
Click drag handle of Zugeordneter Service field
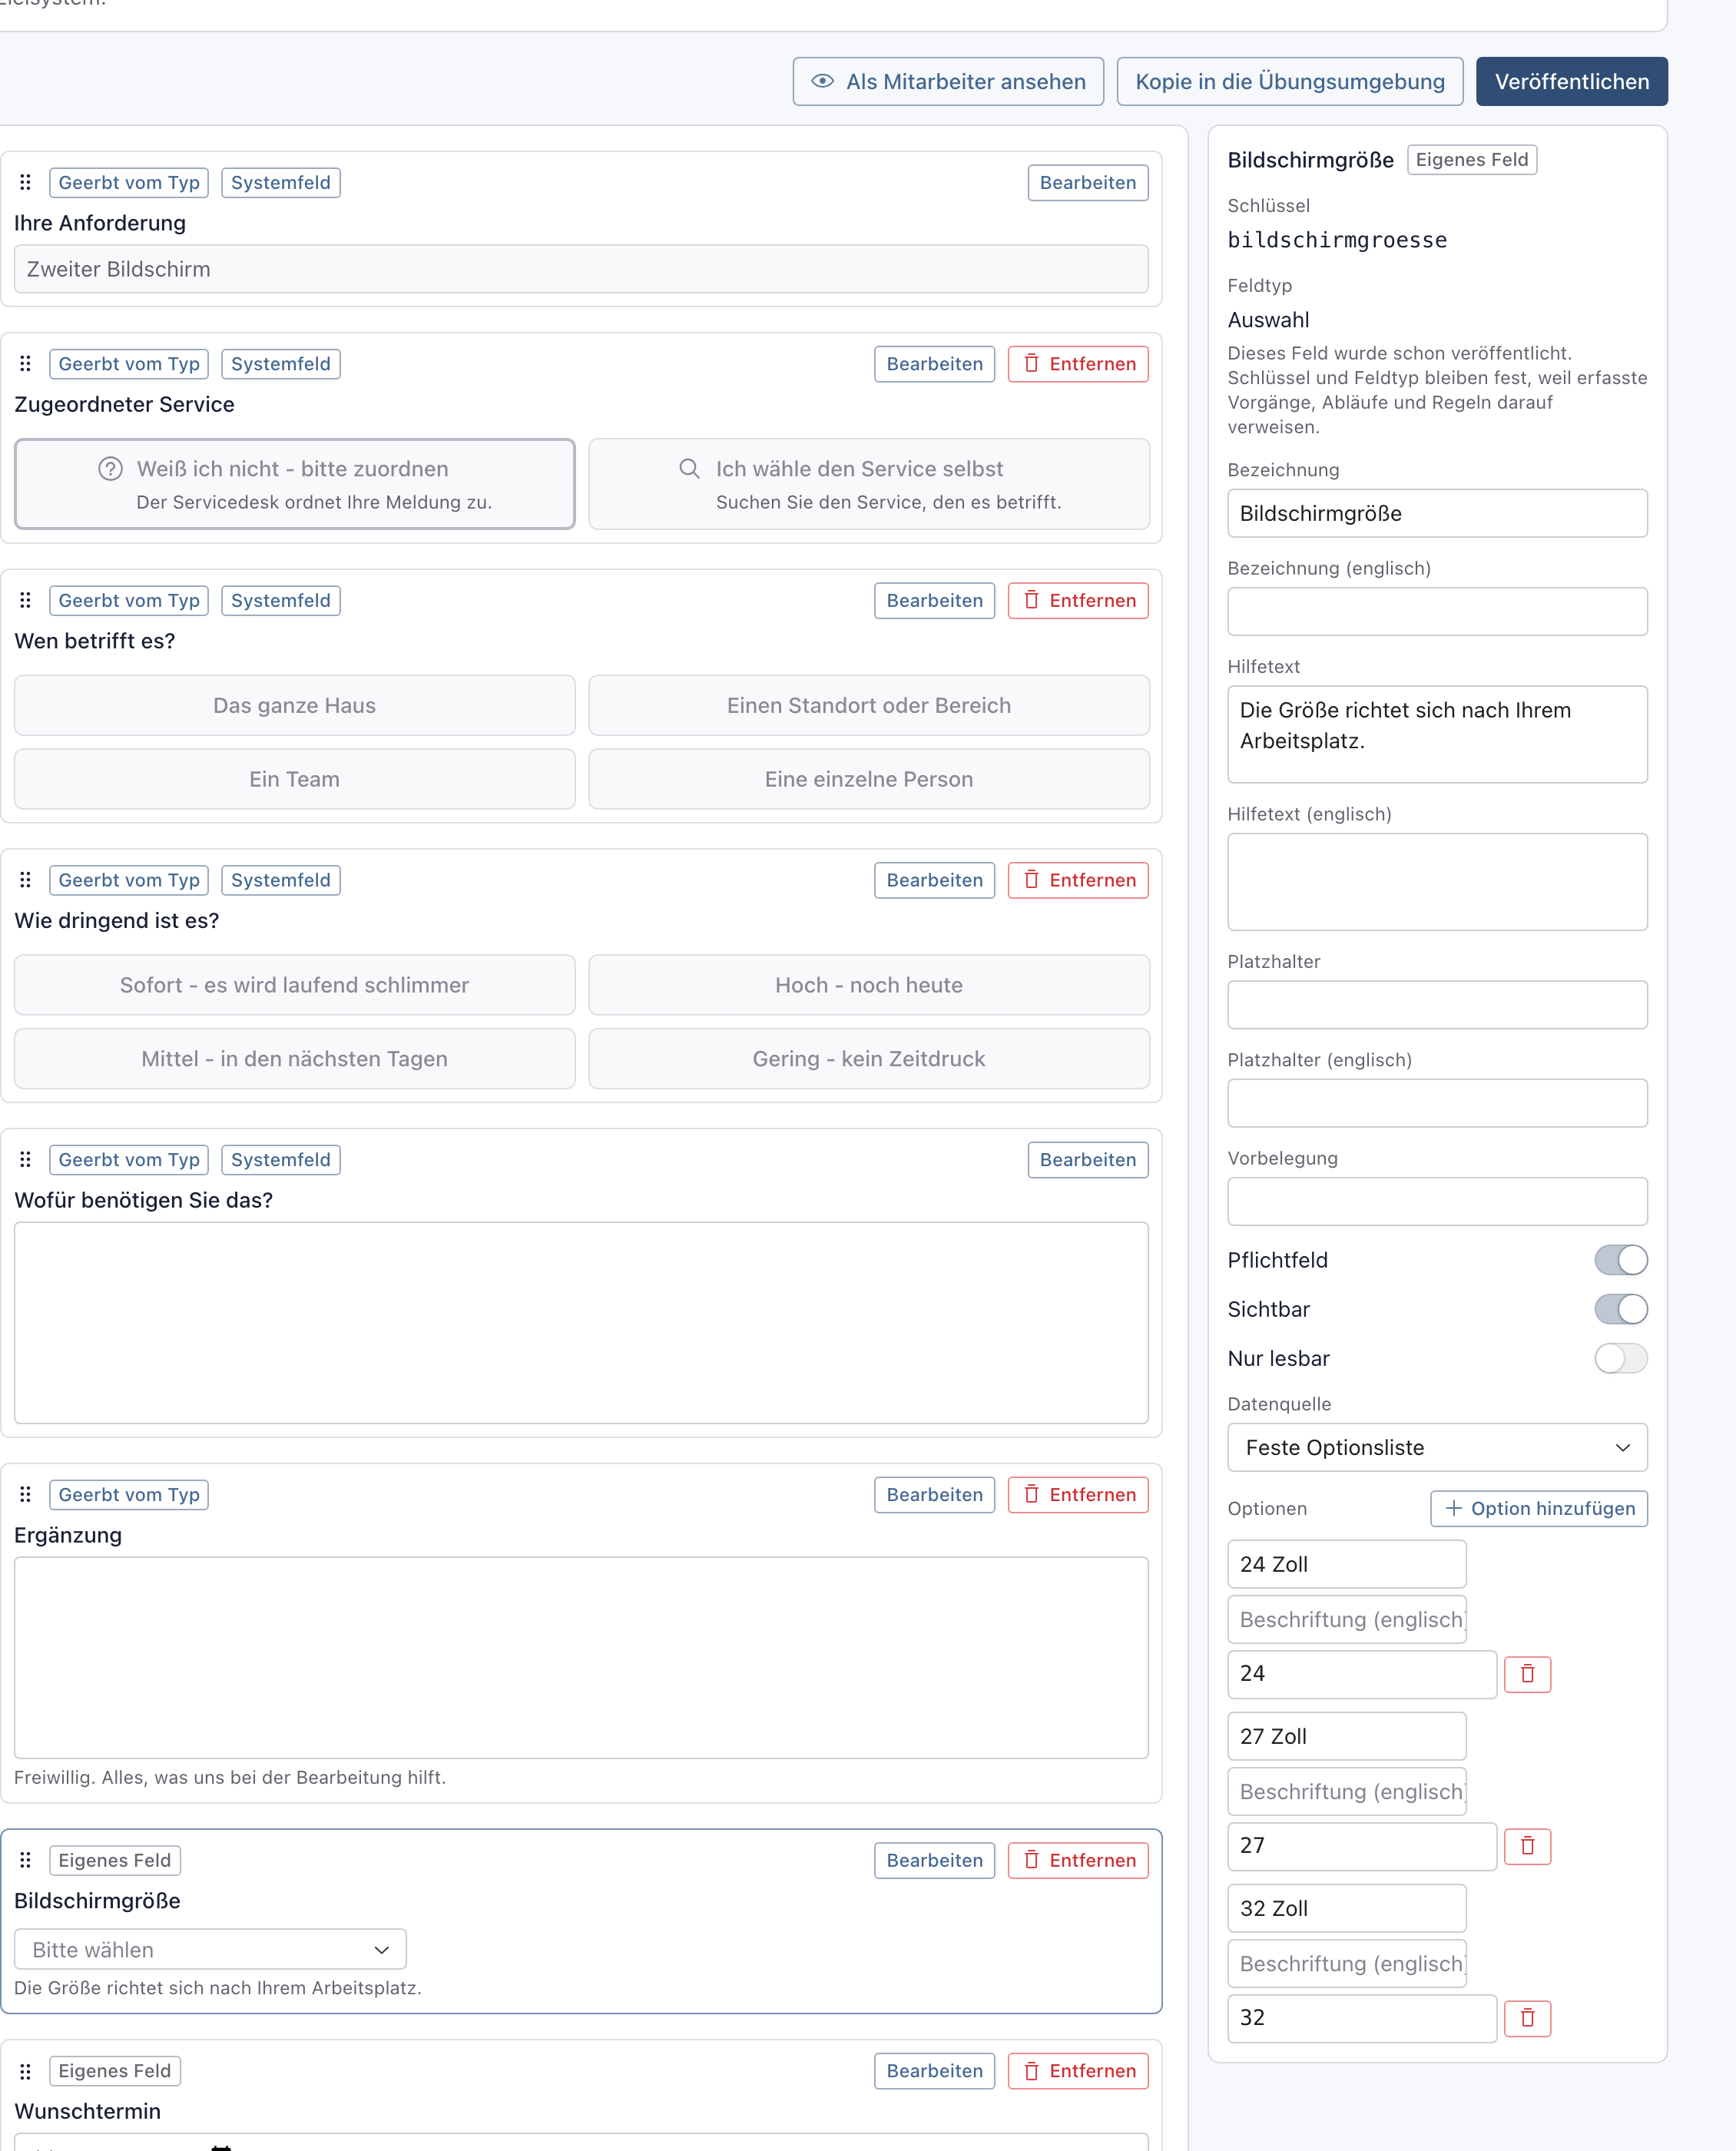pyautogui.click(x=26, y=363)
